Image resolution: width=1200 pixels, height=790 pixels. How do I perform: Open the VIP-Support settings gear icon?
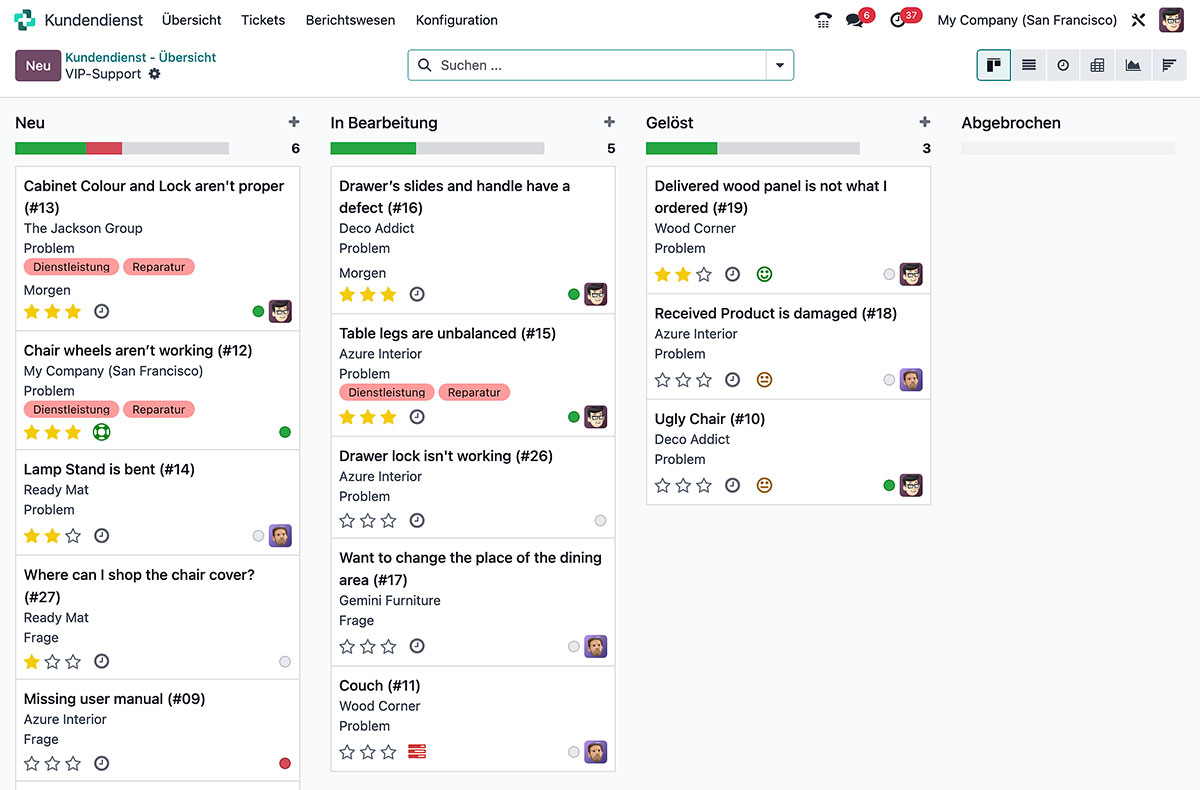(x=154, y=74)
